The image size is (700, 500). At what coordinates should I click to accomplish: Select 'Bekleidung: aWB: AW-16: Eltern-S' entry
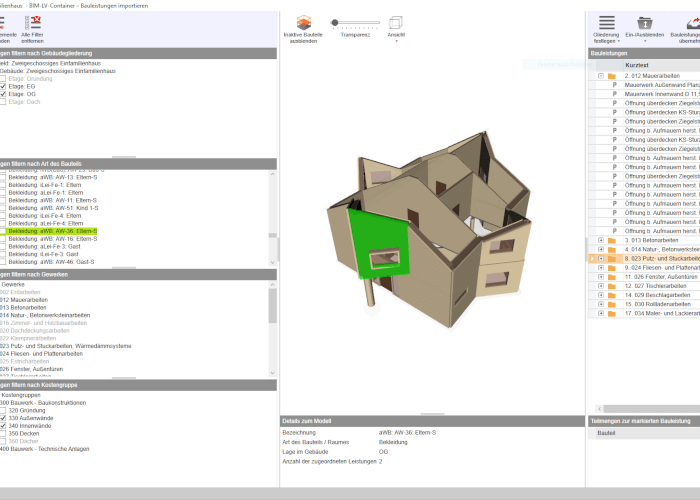(x=53, y=239)
